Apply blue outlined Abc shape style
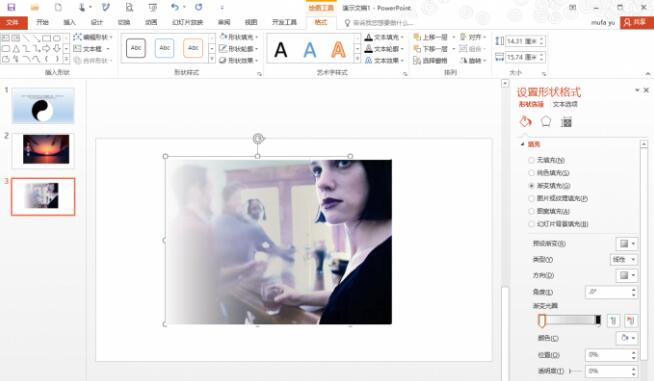The image size is (654, 381). point(164,48)
